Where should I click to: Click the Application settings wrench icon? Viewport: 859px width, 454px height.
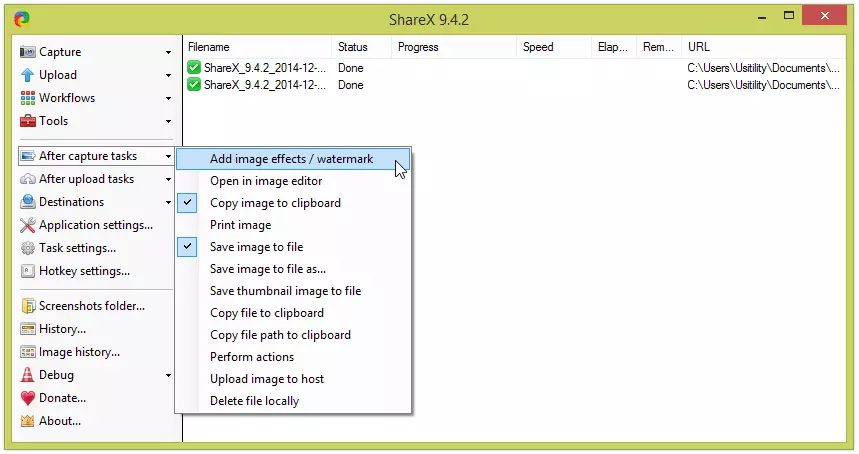click(27, 225)
